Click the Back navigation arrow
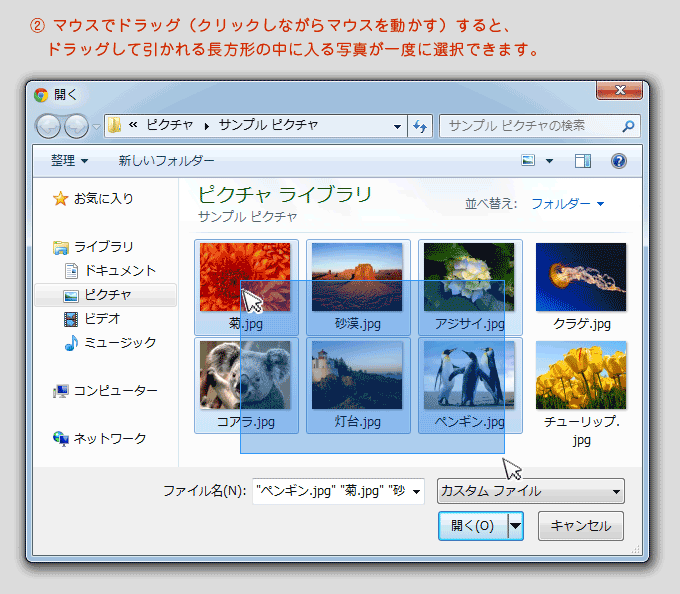This screenshot has width=680, height=594. (x=48, y=127)
